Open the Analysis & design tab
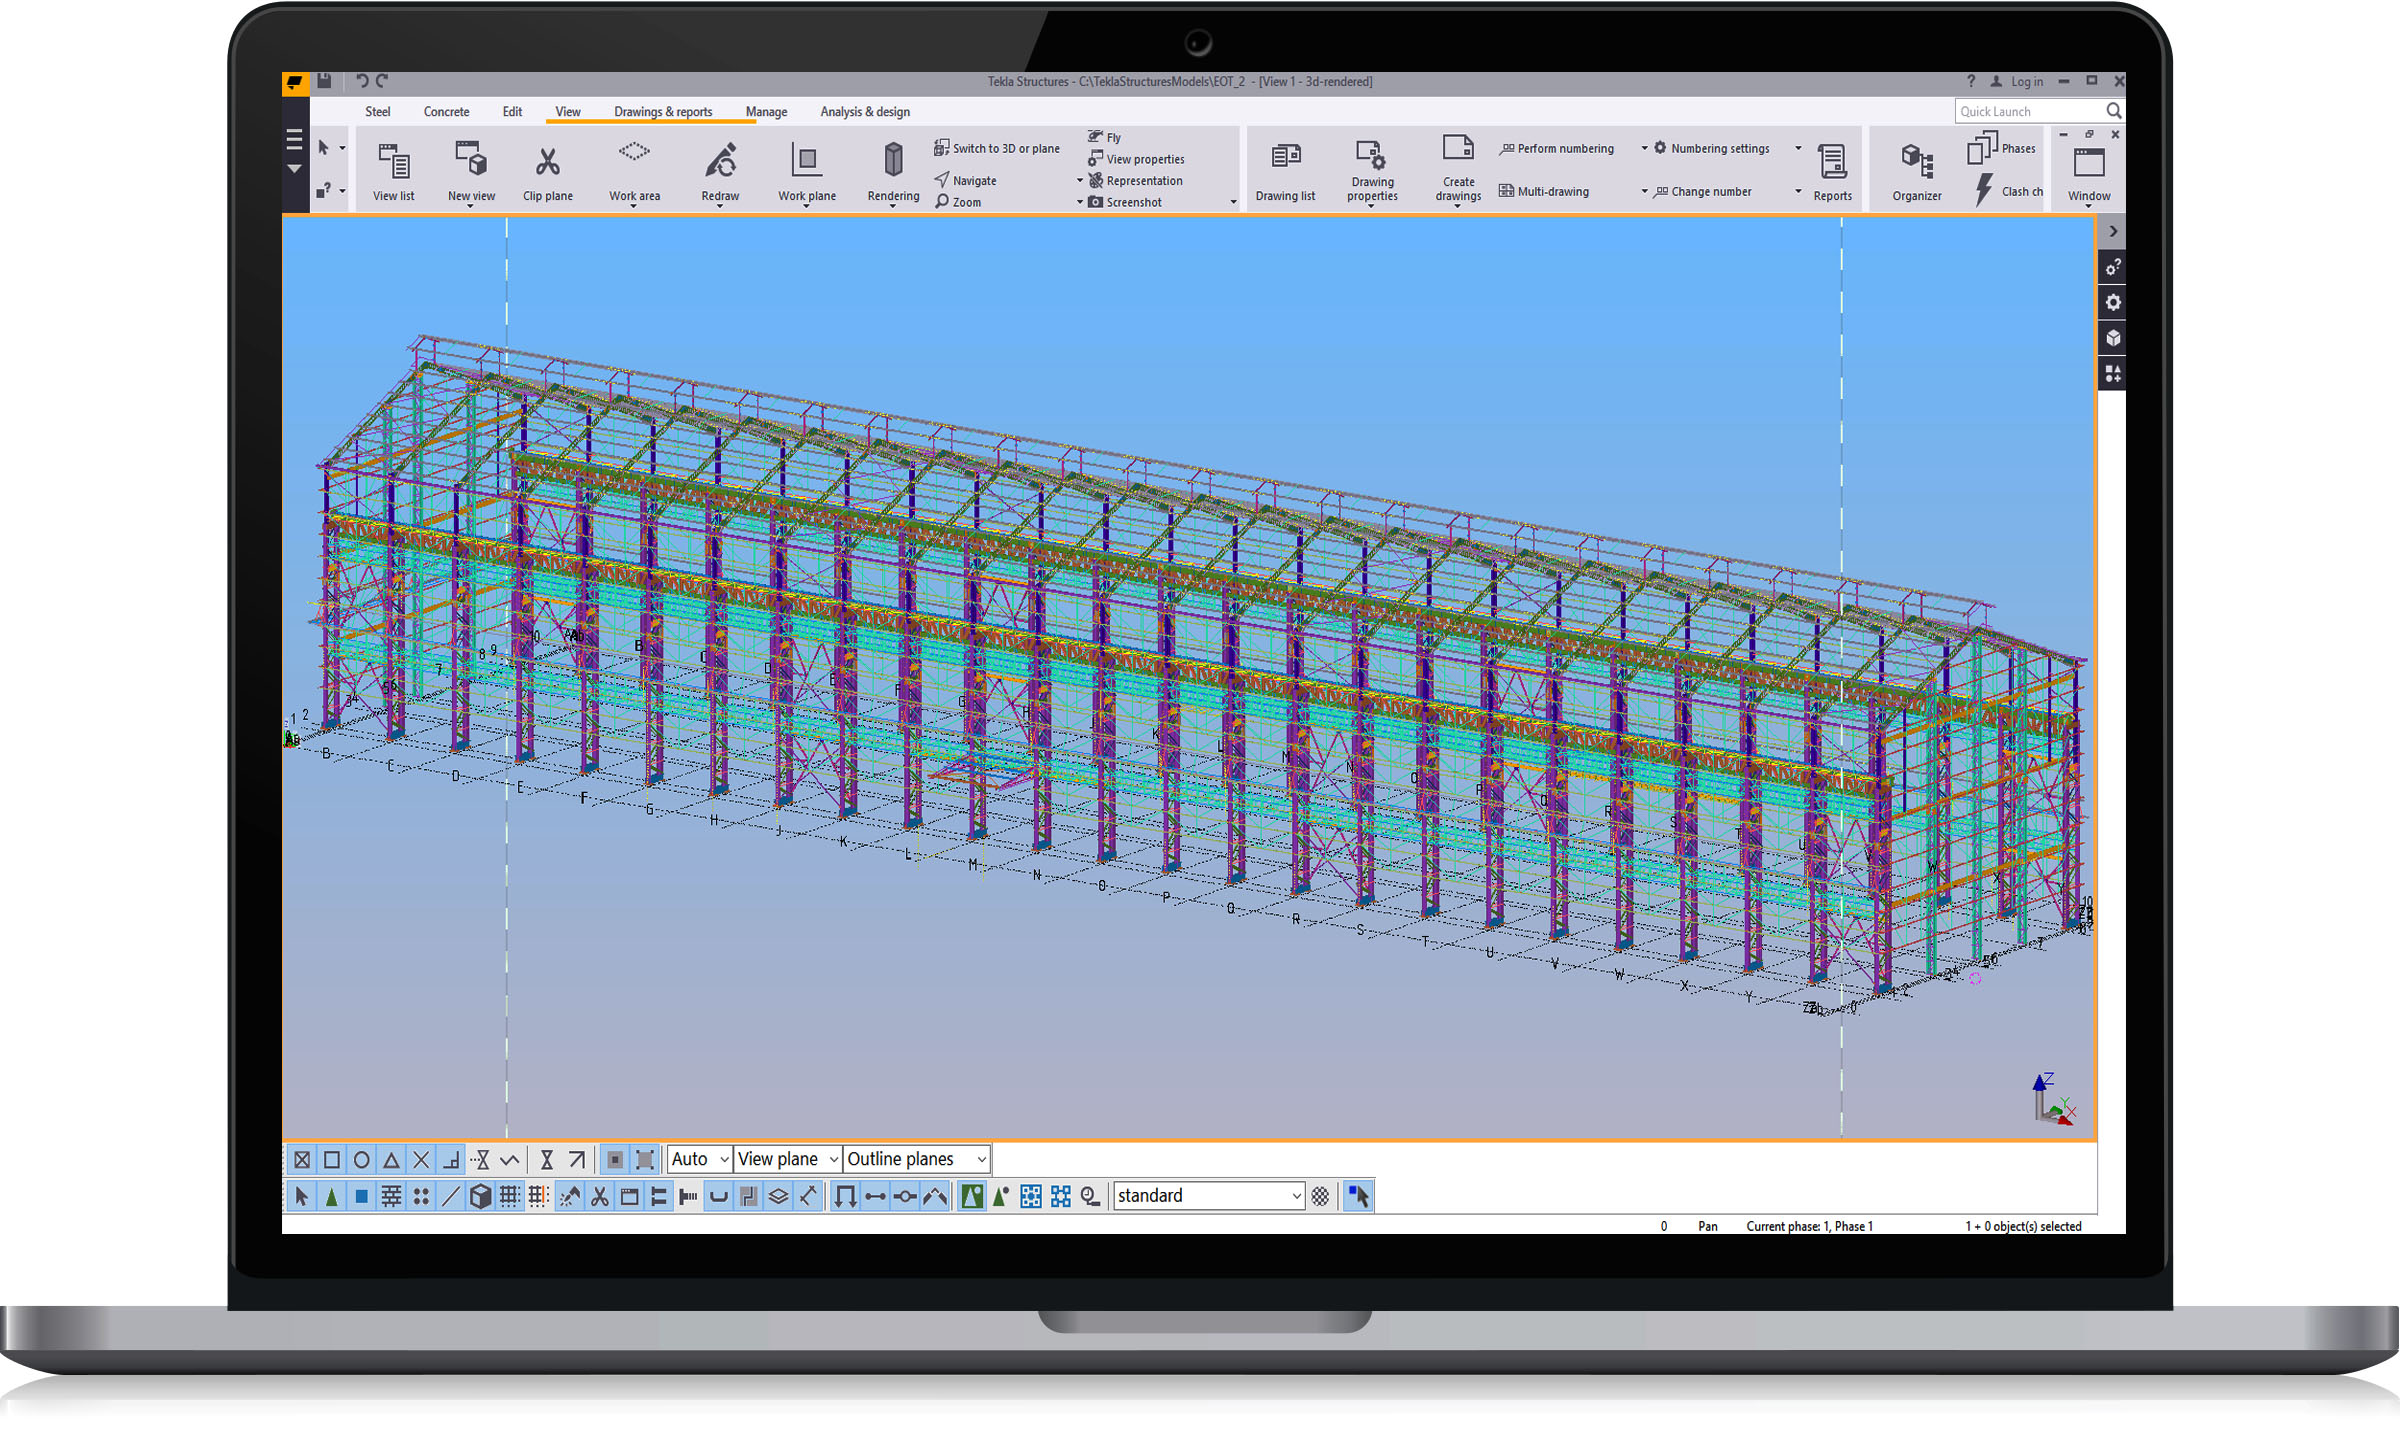The width and height of the screenshot is (2400, 1444). [x=865, y=112]
